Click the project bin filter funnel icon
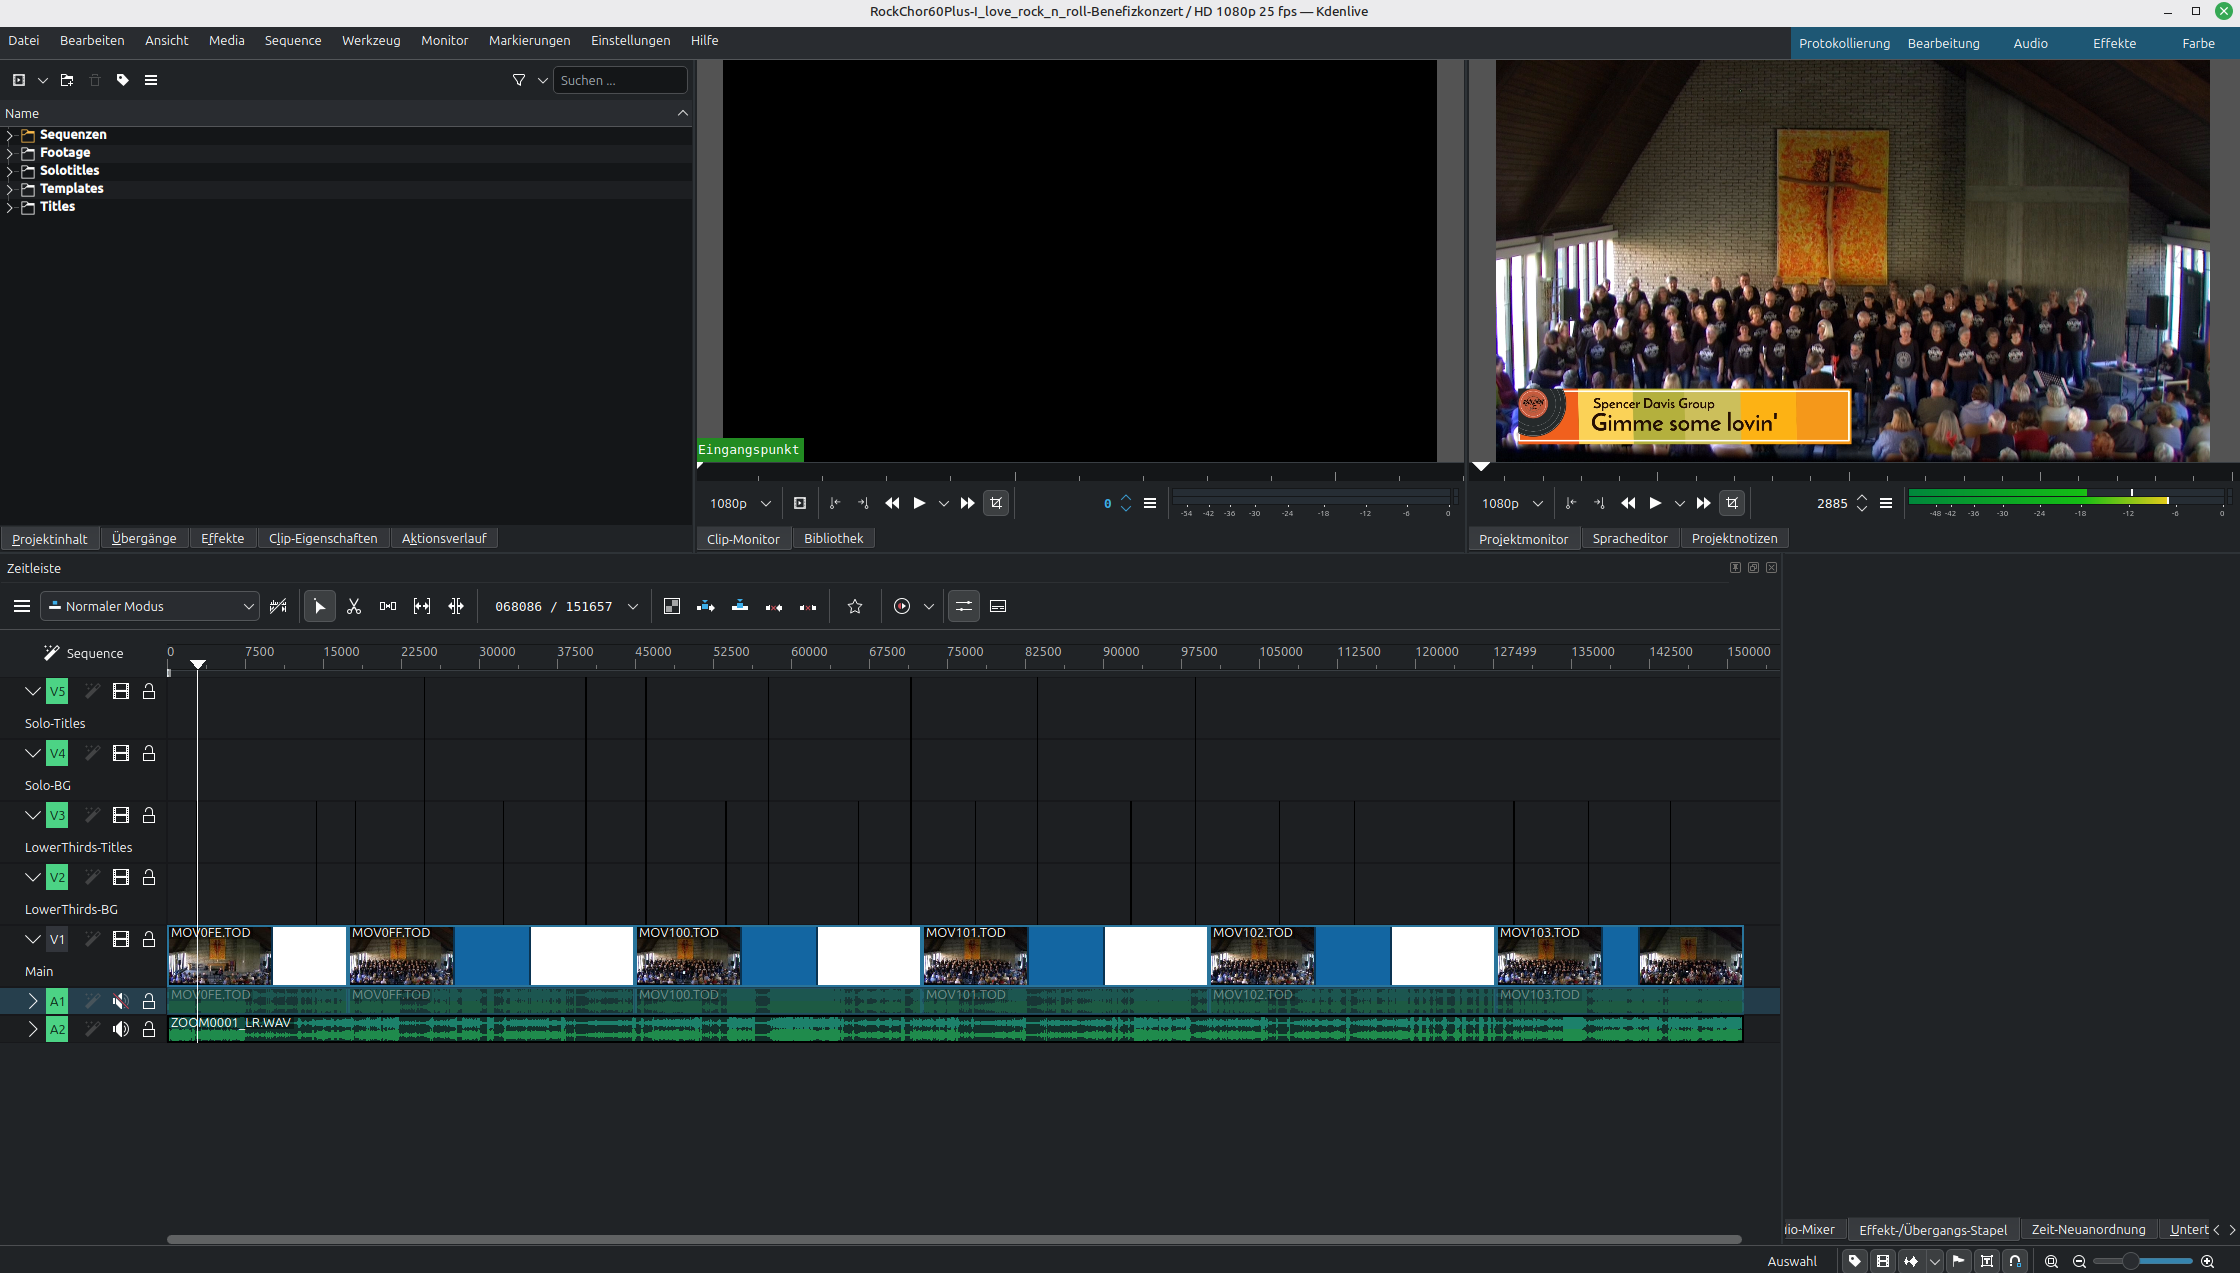Screen dimensions: 2240x1273 [x=519, y=80]
